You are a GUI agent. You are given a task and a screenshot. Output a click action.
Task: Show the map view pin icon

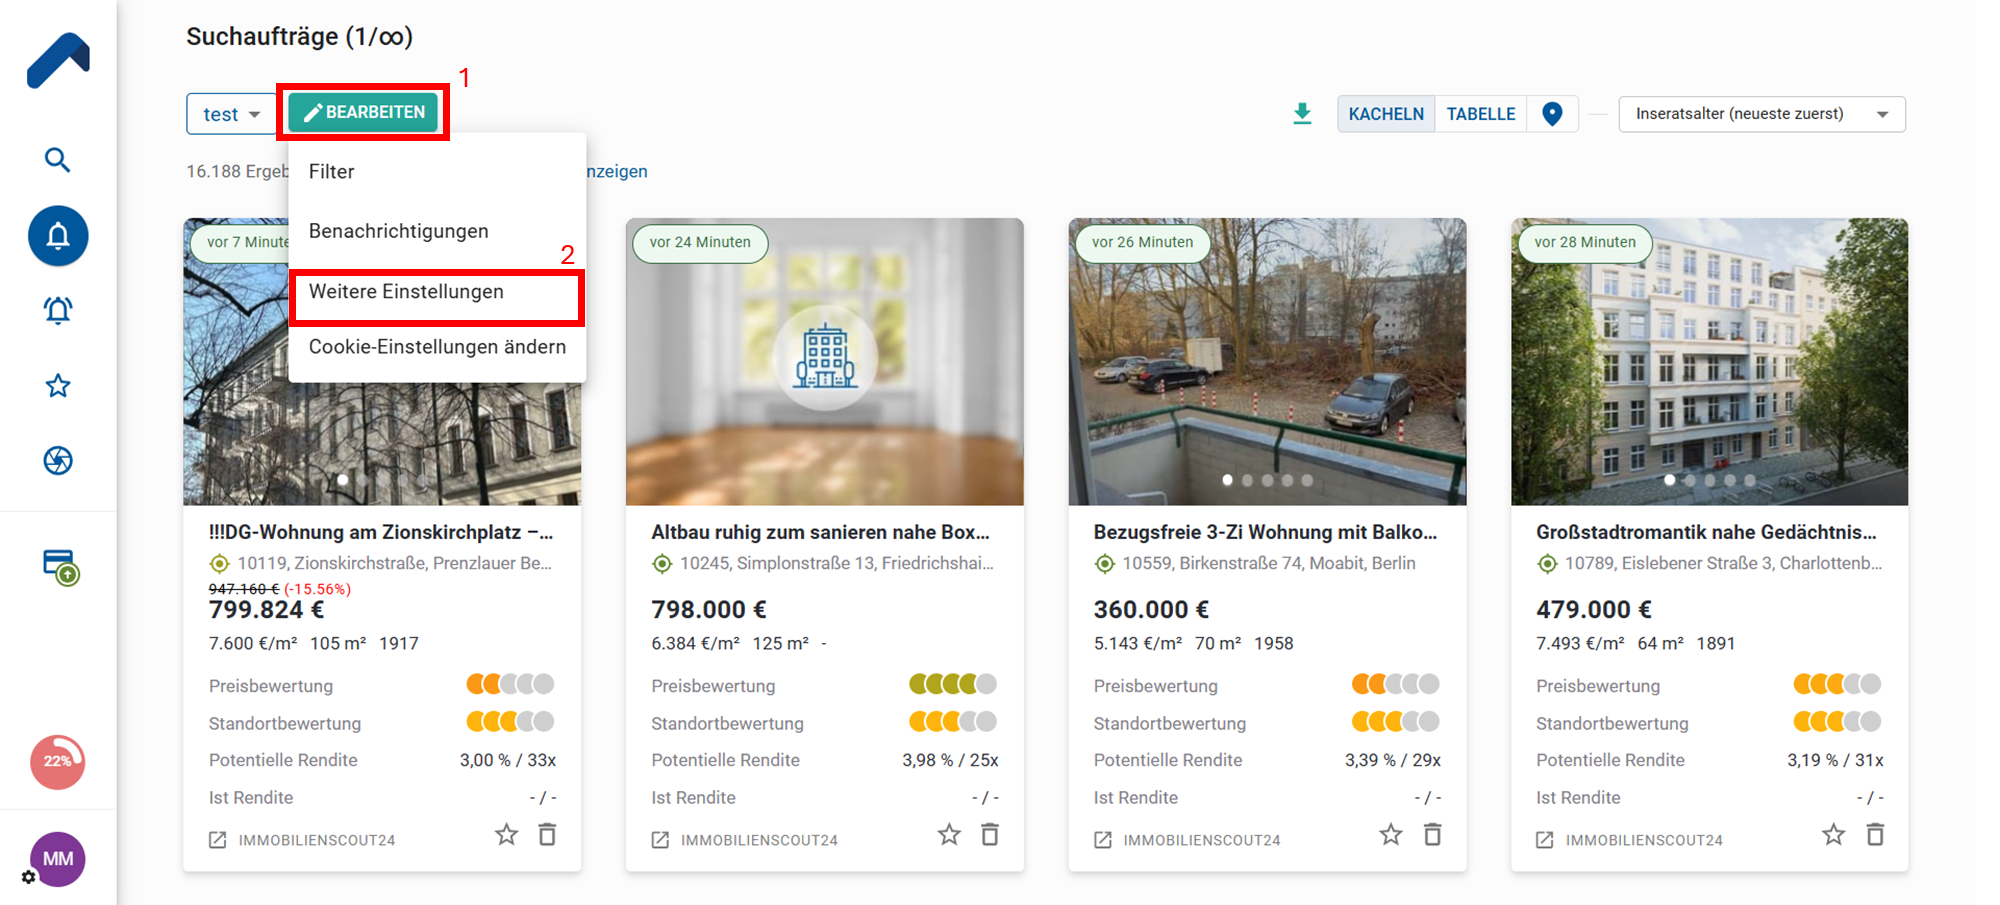pos(1552,114)
